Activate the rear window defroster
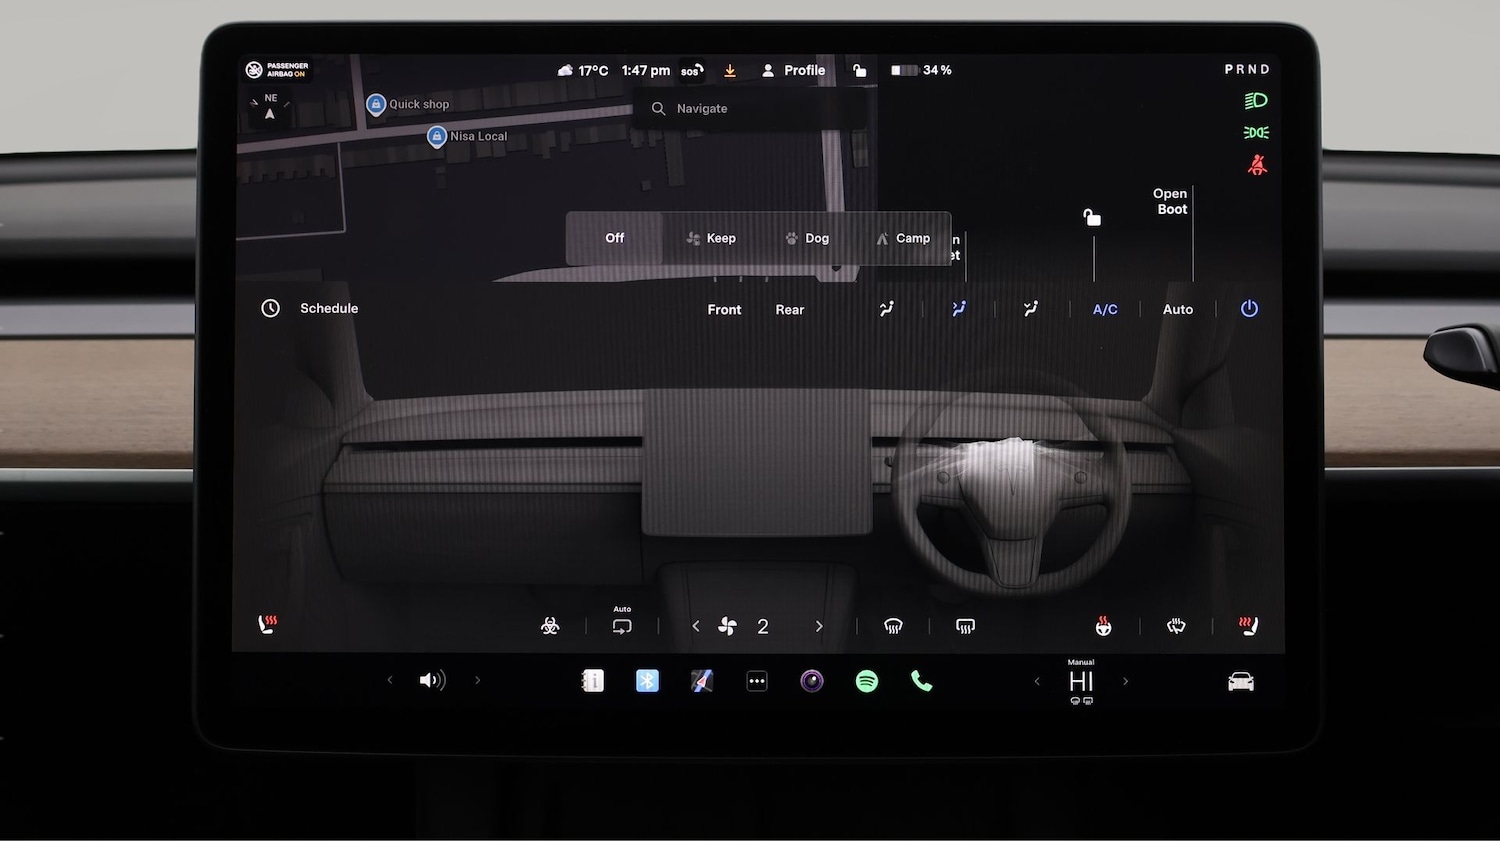1500x841 pixels. pos(965,626)
